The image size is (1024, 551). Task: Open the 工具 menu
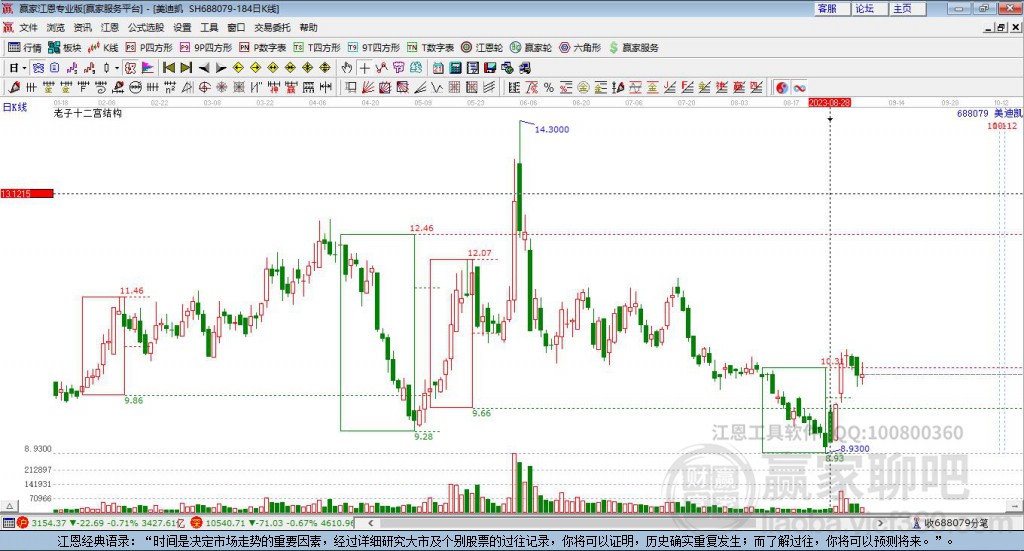pos(209,27)
